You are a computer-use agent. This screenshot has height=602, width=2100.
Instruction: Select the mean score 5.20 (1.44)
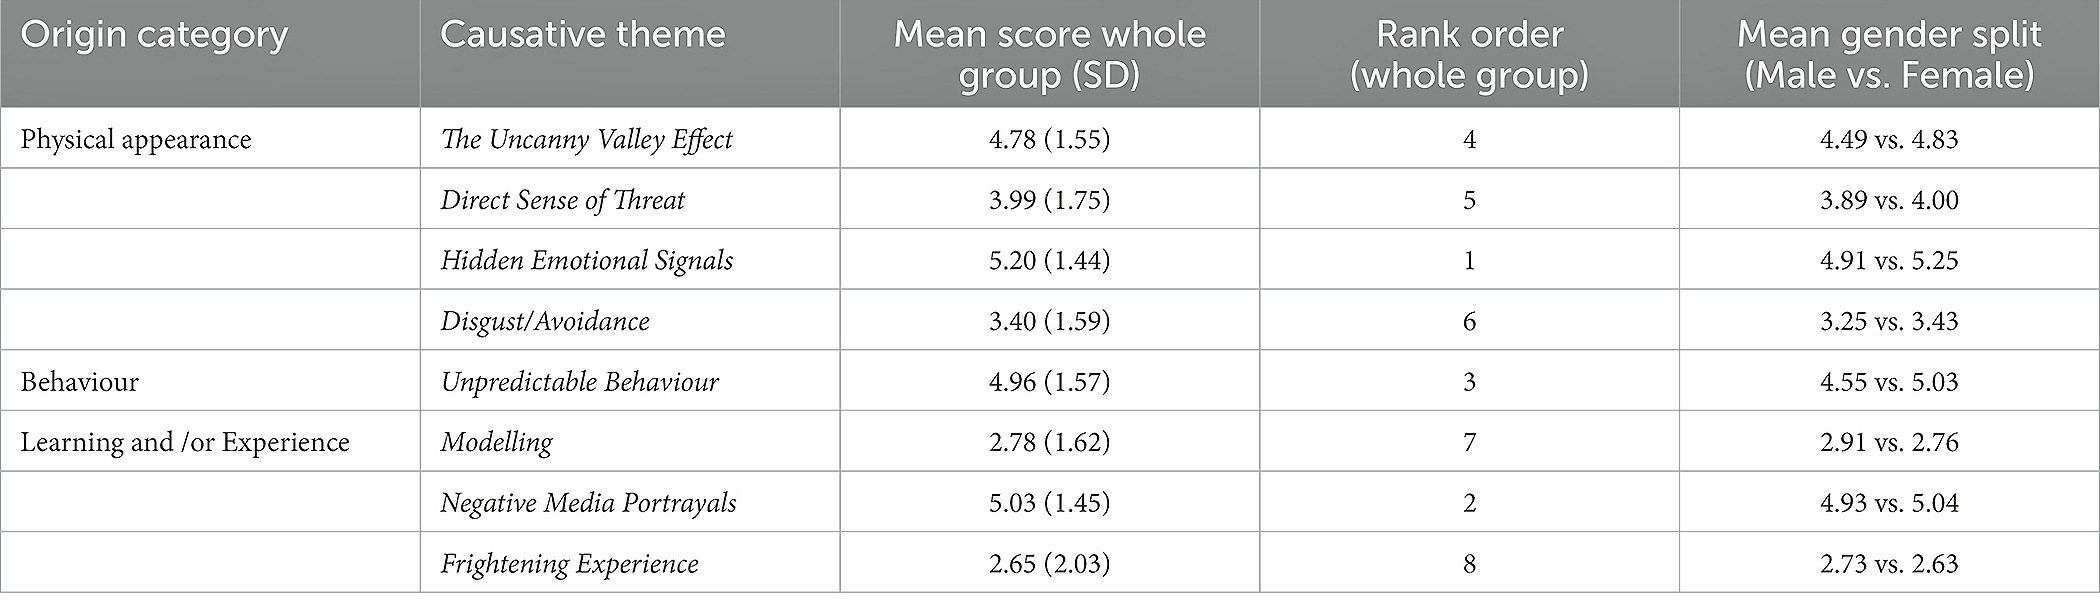[1049, 261]
